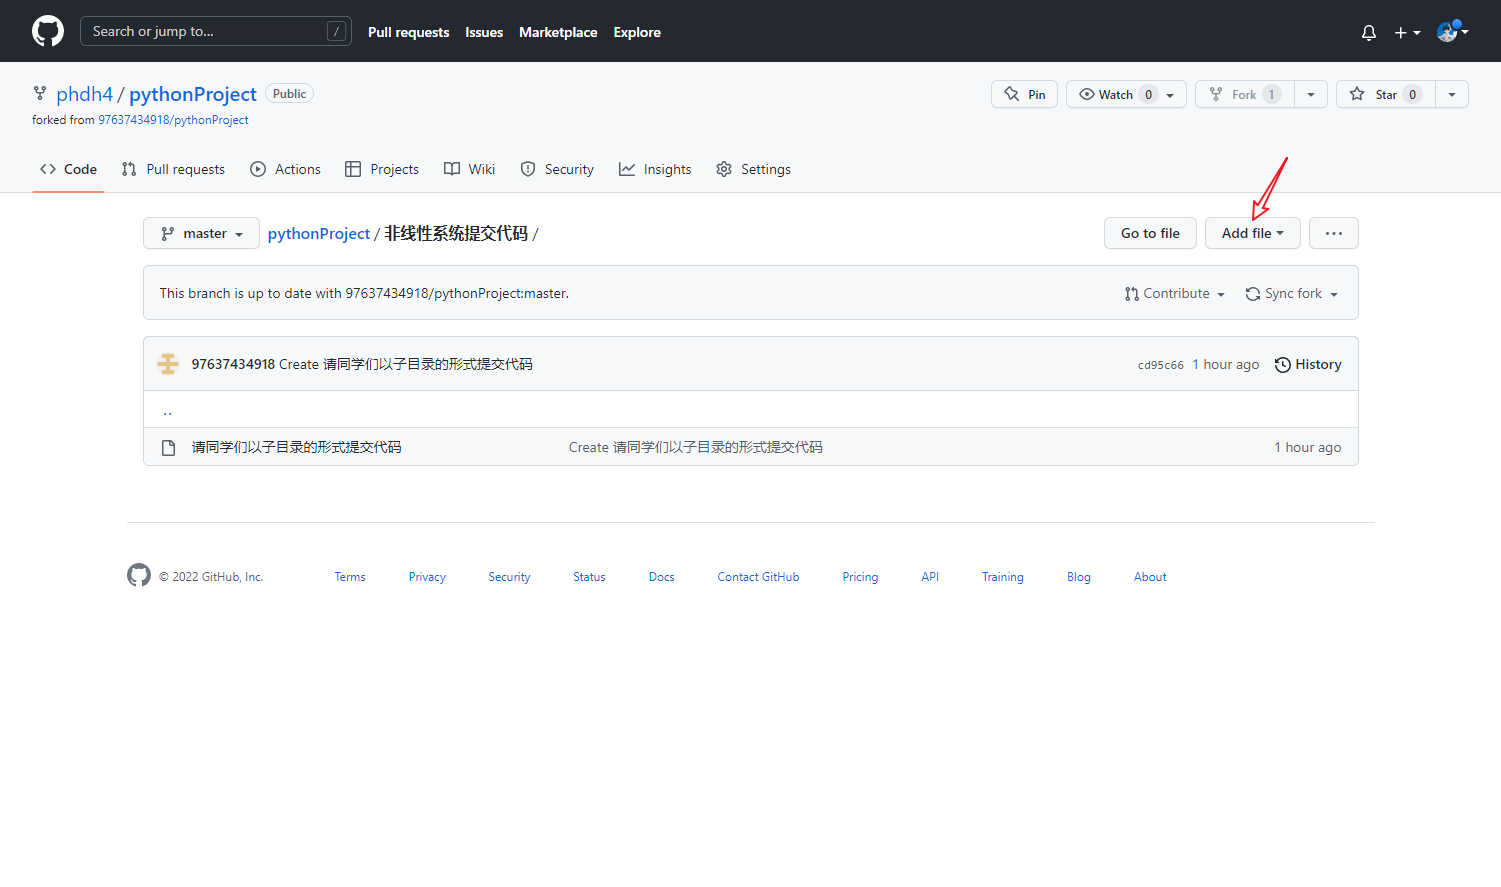1501x887 pixels.
Task: Switch to the Insights tab
Action: click(x=655, y=169)
